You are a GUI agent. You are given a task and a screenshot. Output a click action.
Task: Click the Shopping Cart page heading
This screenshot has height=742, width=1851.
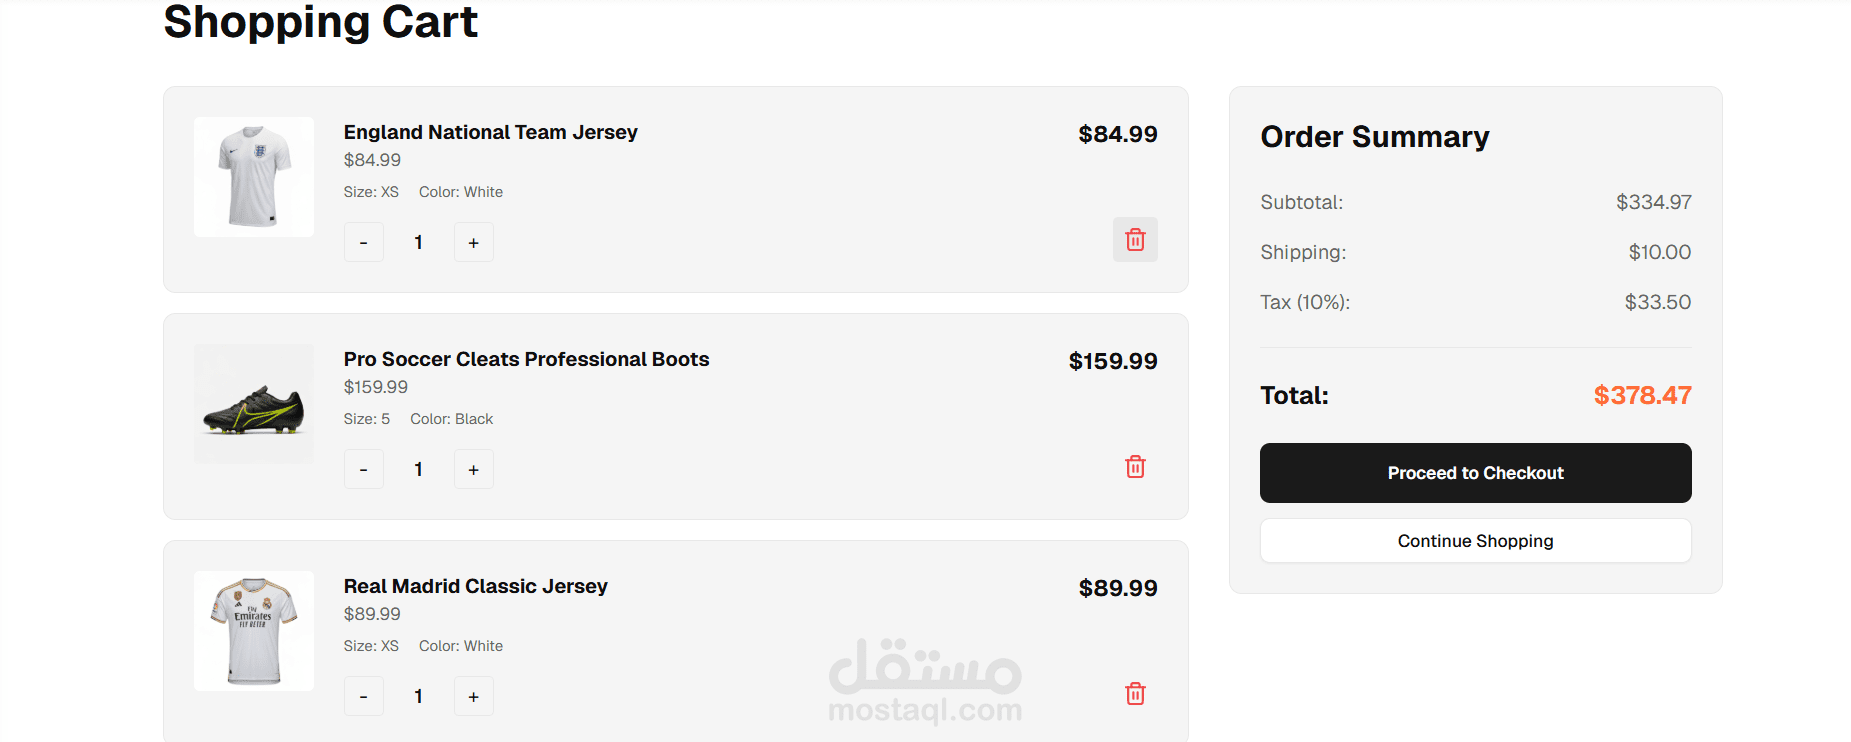click(320, 22)
